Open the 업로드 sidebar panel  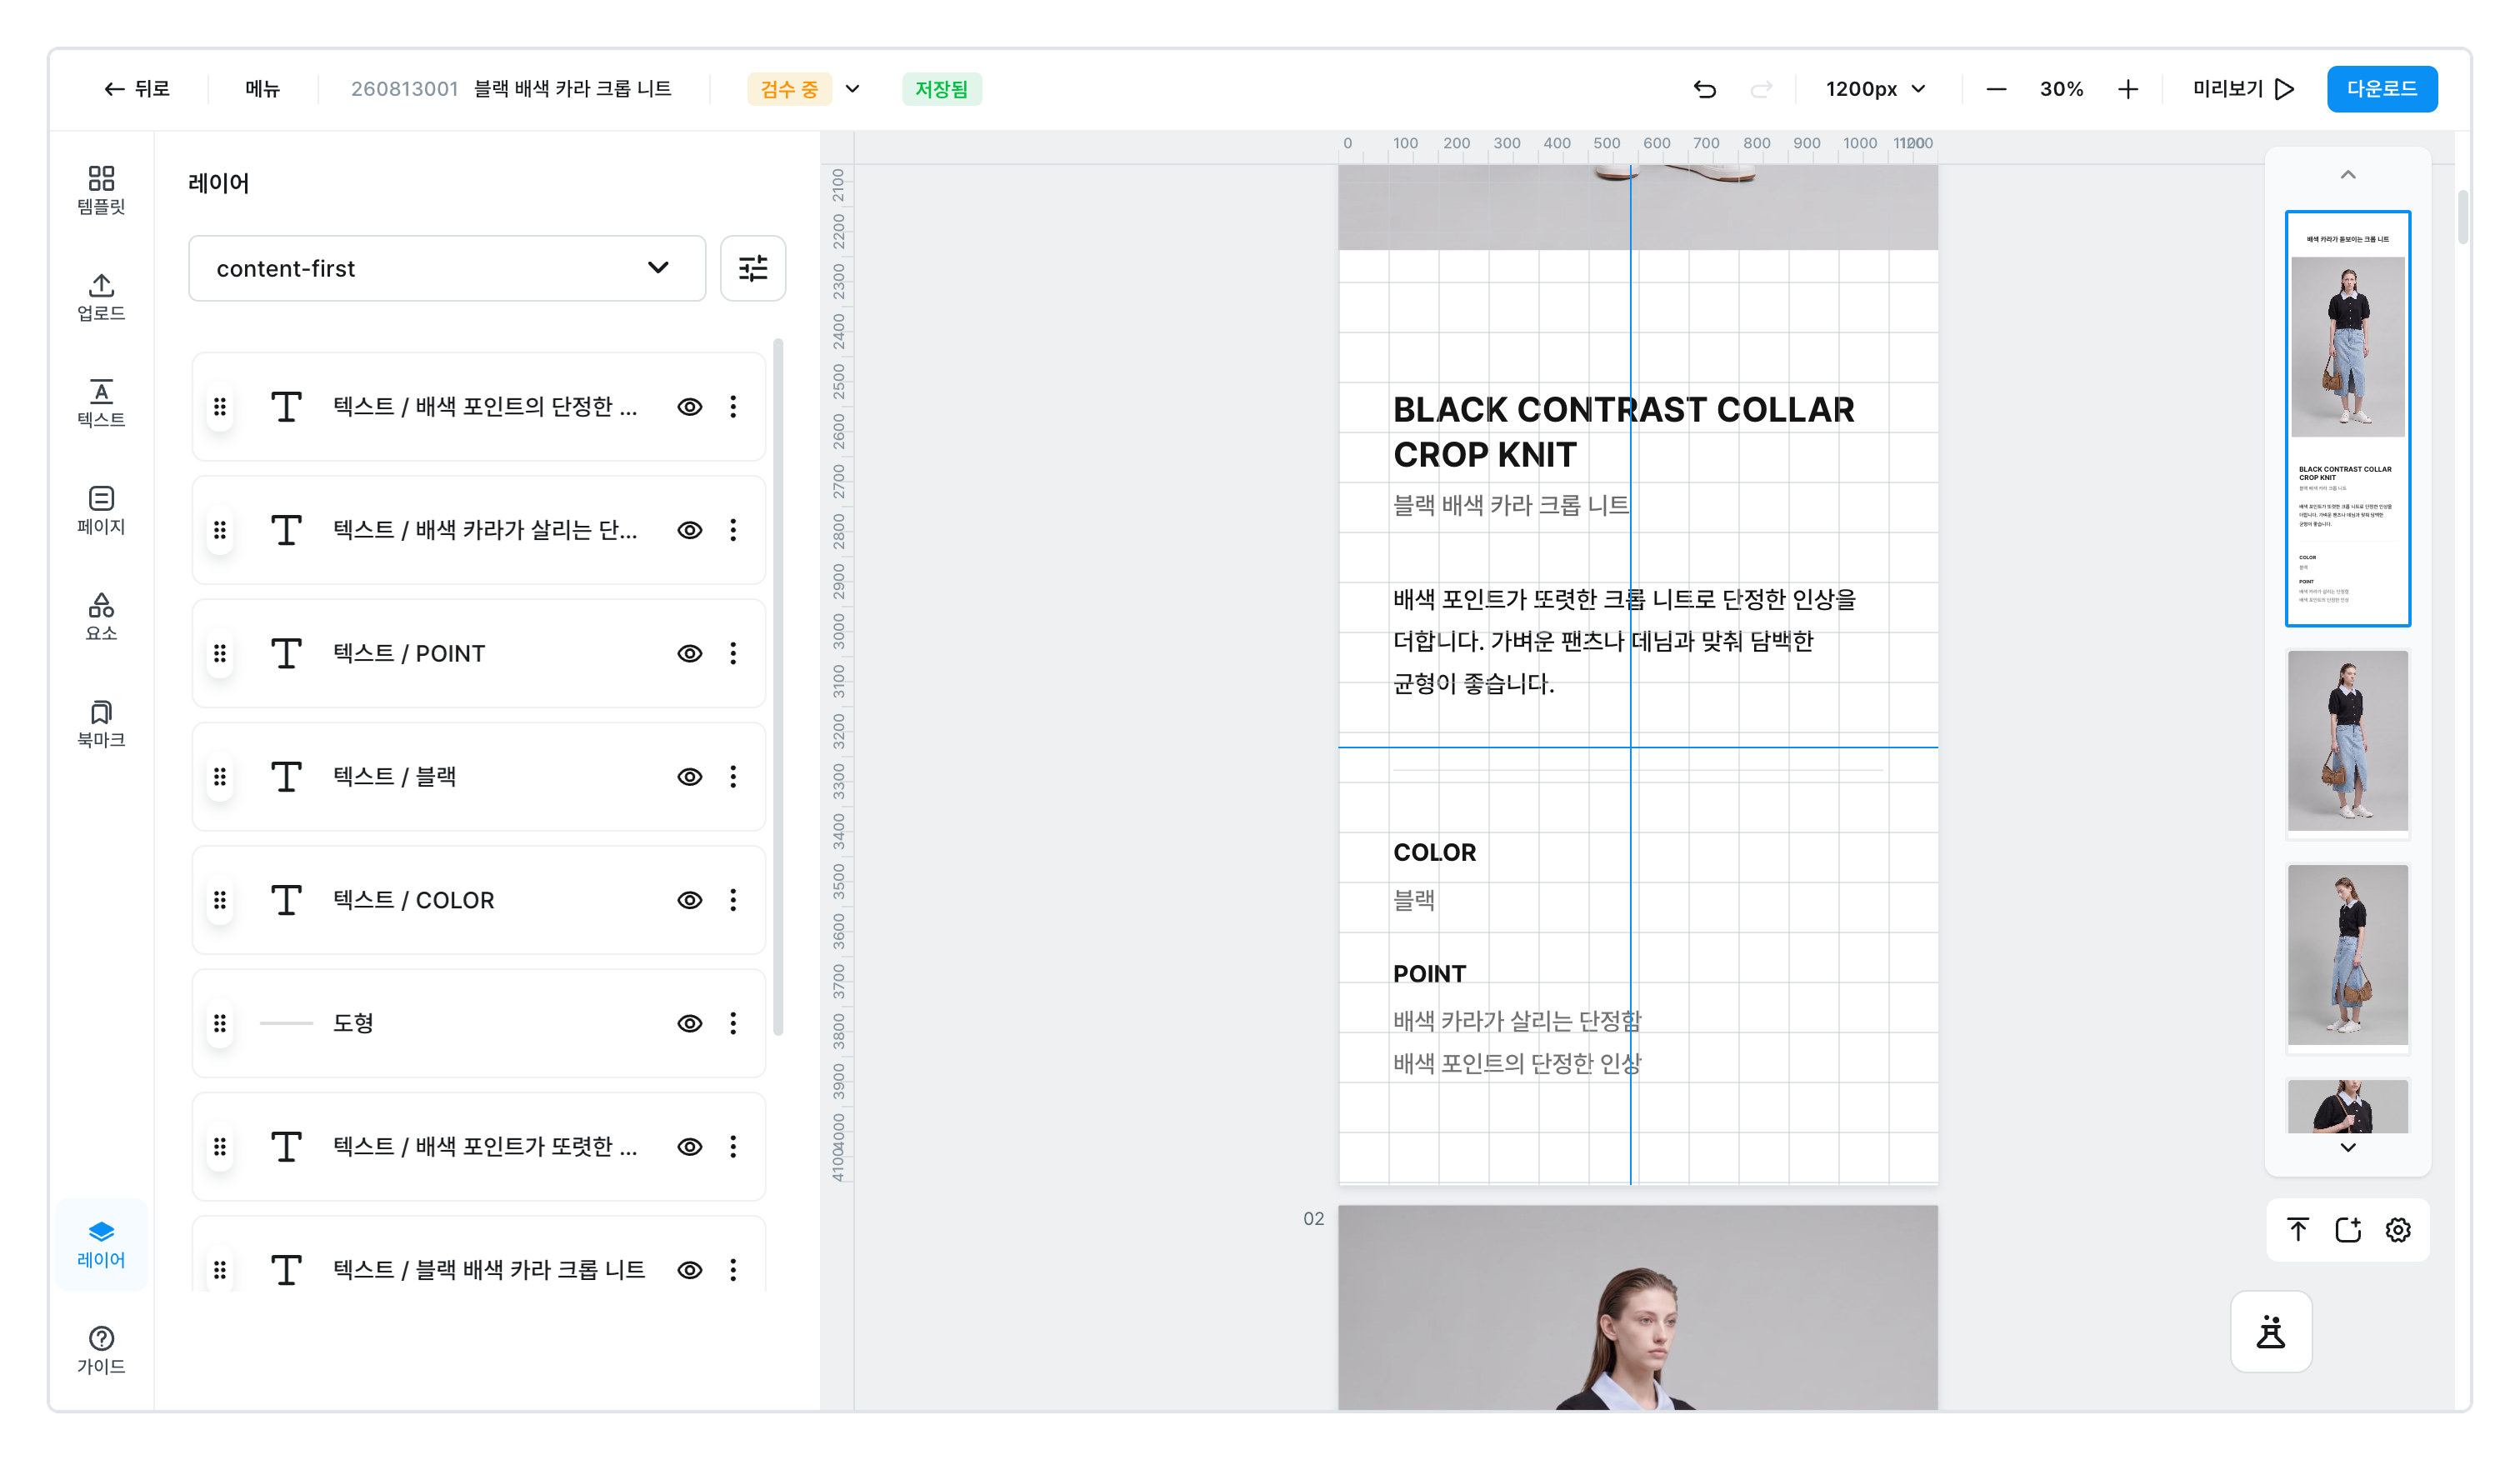pyautogui.click(x=101, y=297)
